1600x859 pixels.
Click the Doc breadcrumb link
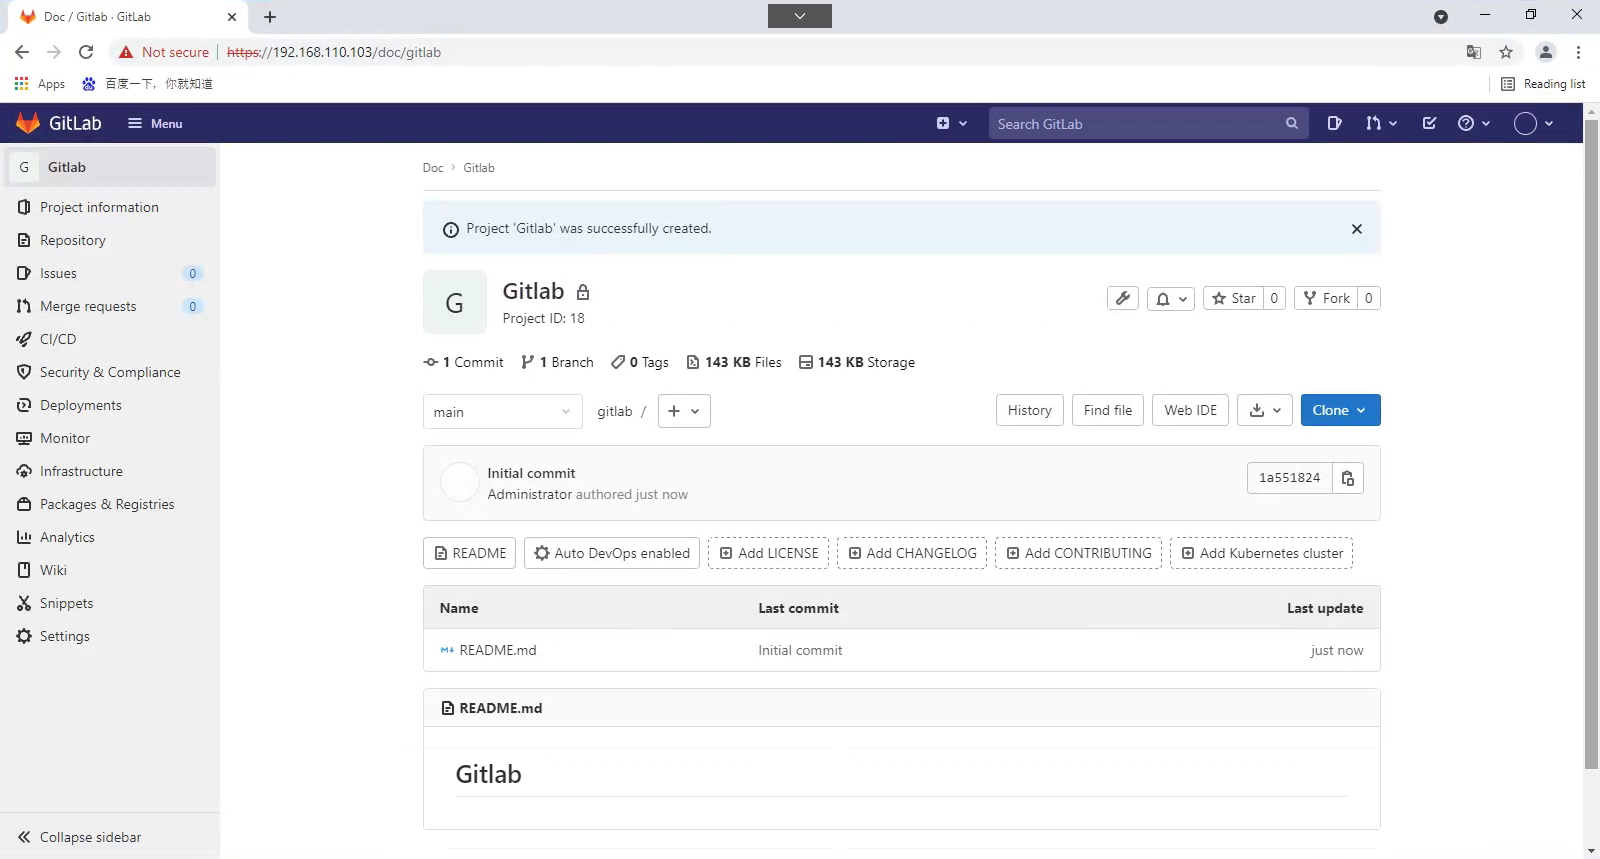tap(433, 168)
